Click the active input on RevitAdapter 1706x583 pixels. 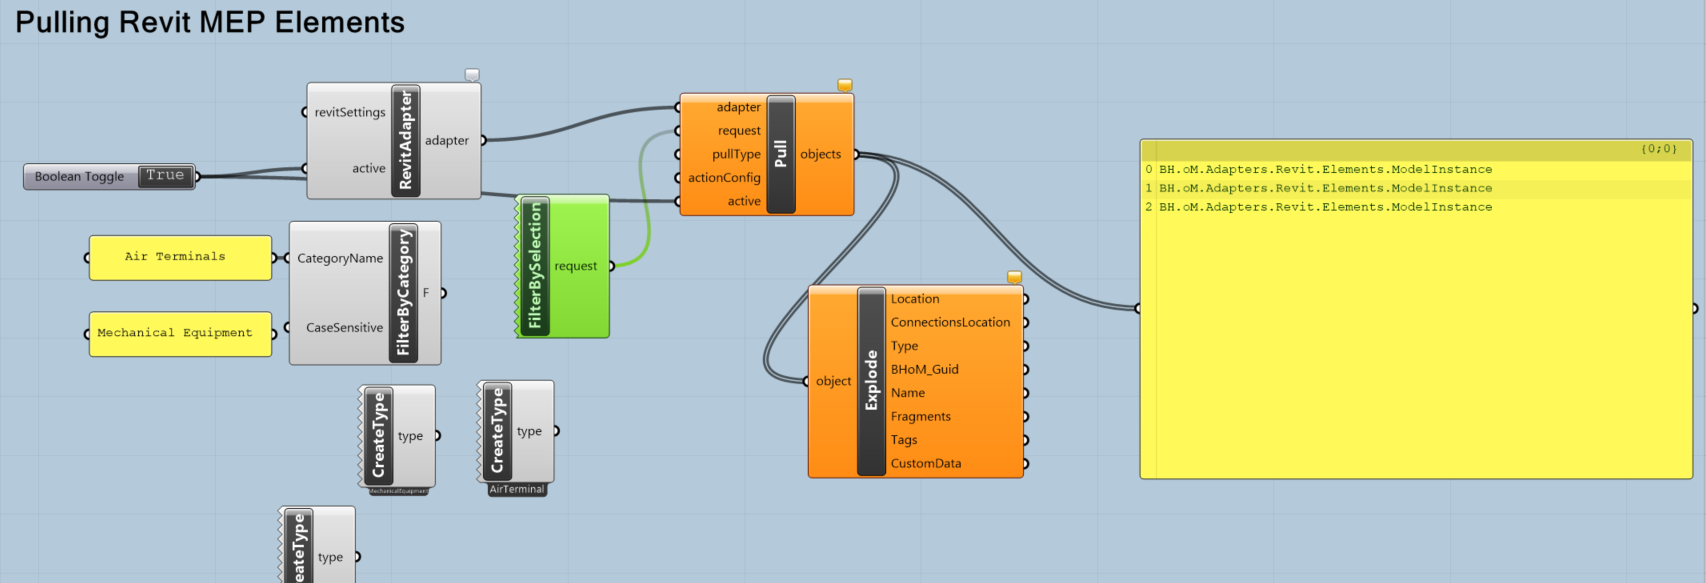[366, 168]
